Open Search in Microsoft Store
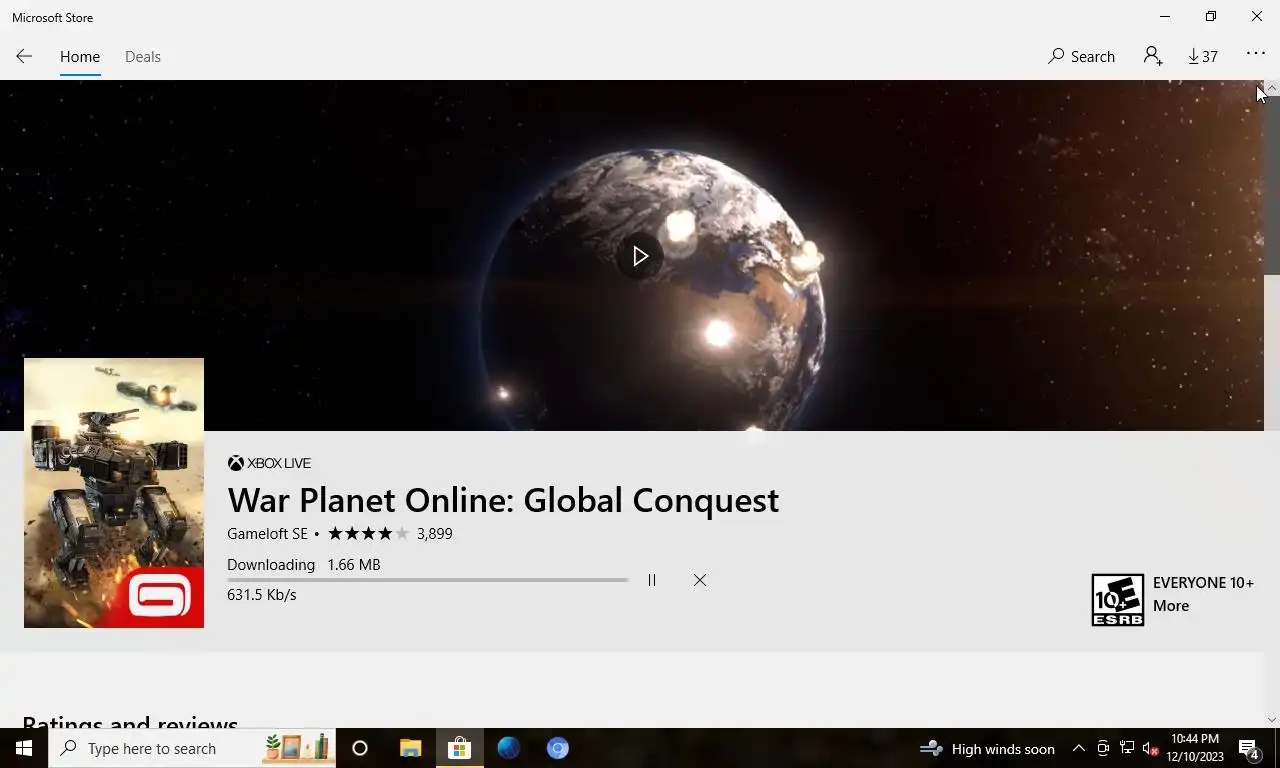The height and width of the screenshot is (768, 1280). 1081,57
